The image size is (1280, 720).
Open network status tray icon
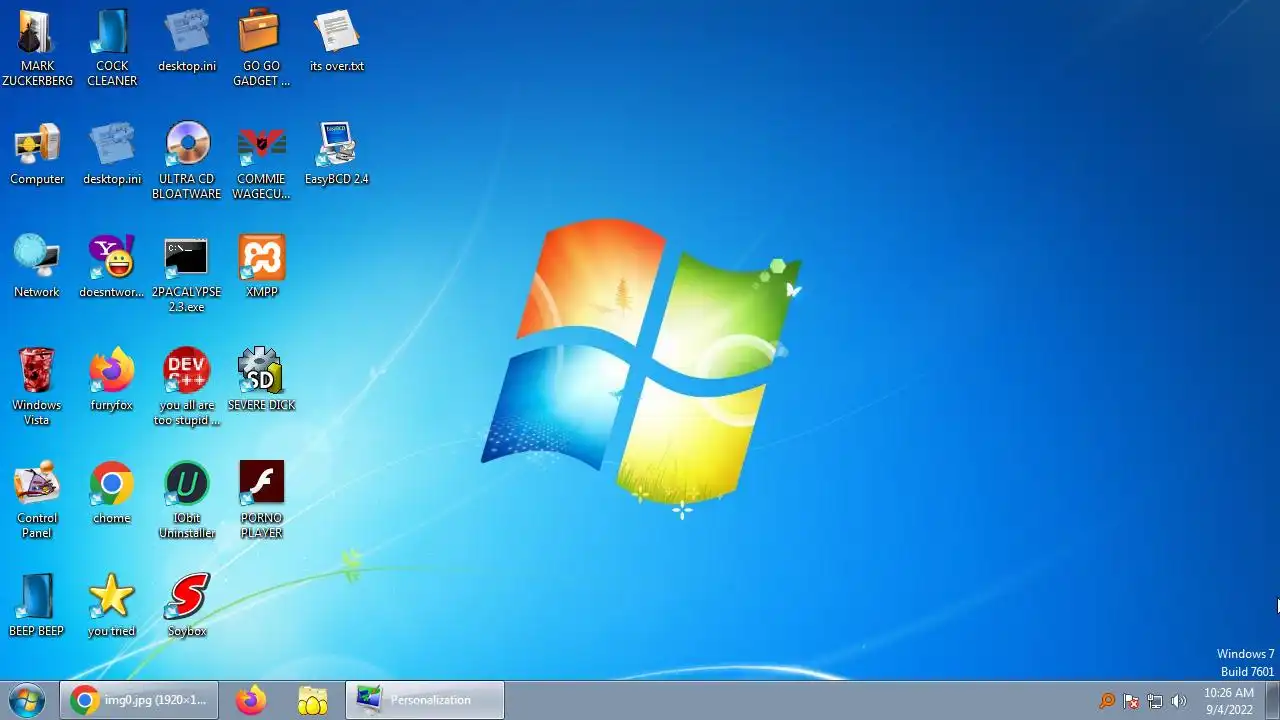point(1155,701)
